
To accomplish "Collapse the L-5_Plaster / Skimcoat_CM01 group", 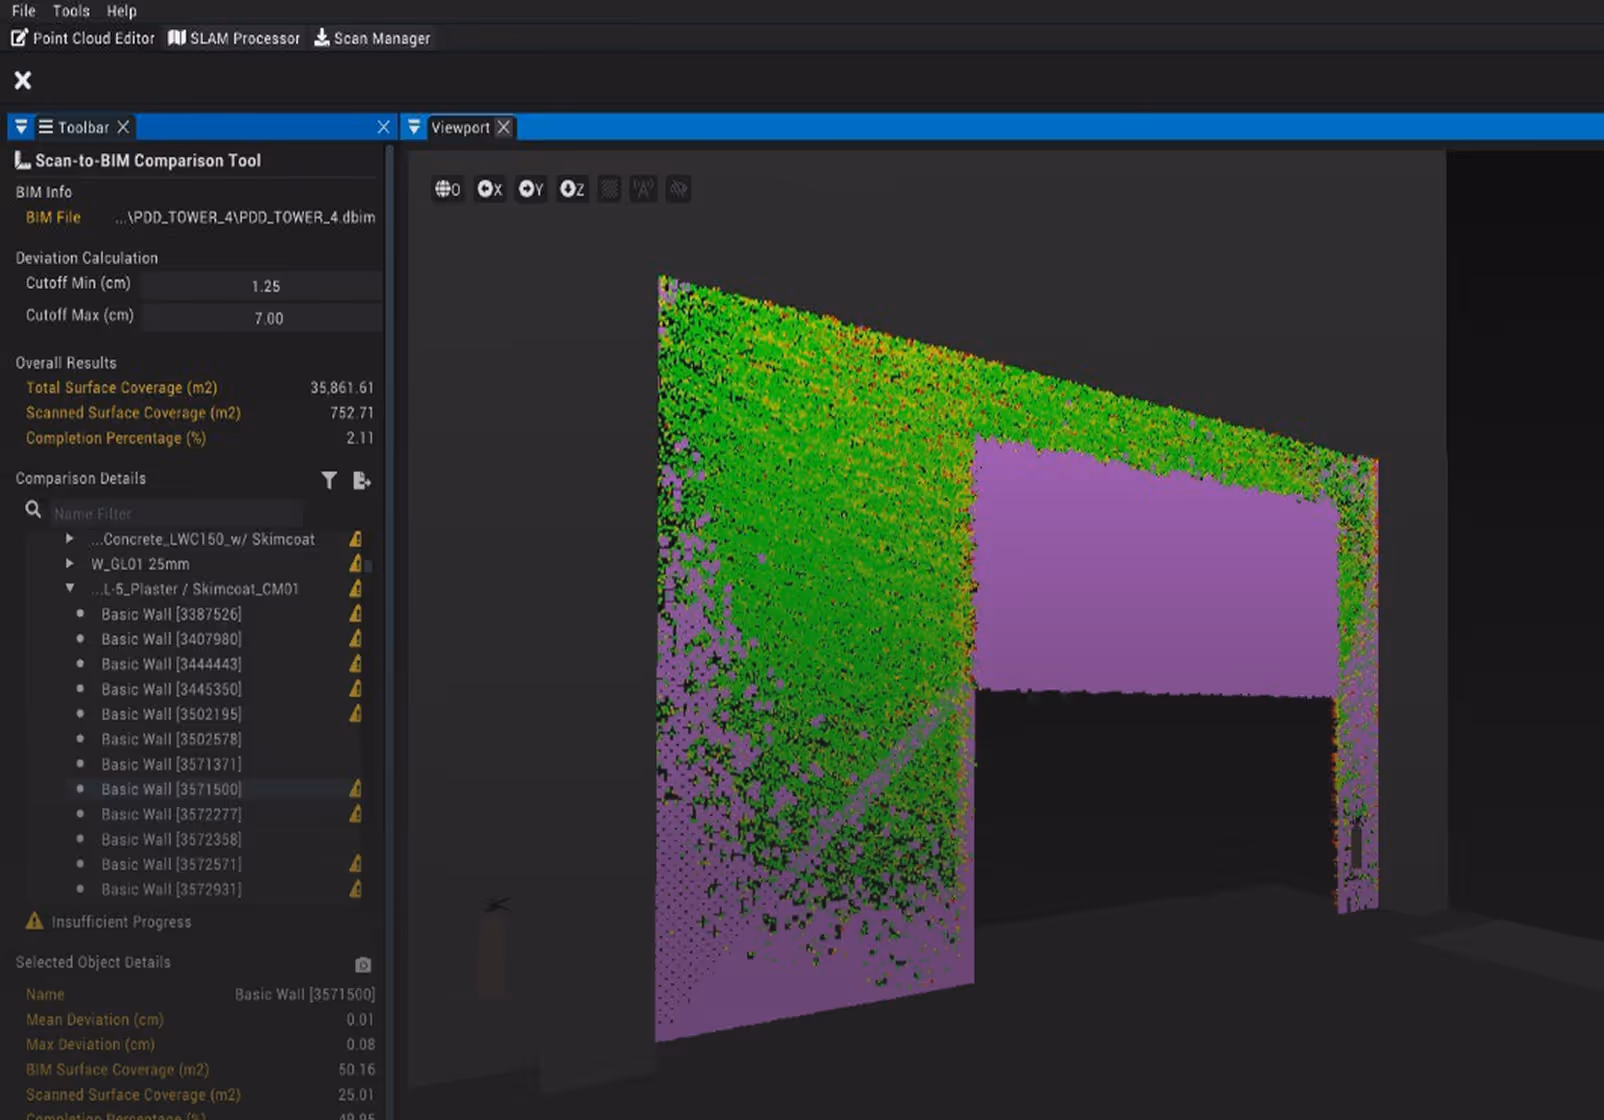I will 70,588.
